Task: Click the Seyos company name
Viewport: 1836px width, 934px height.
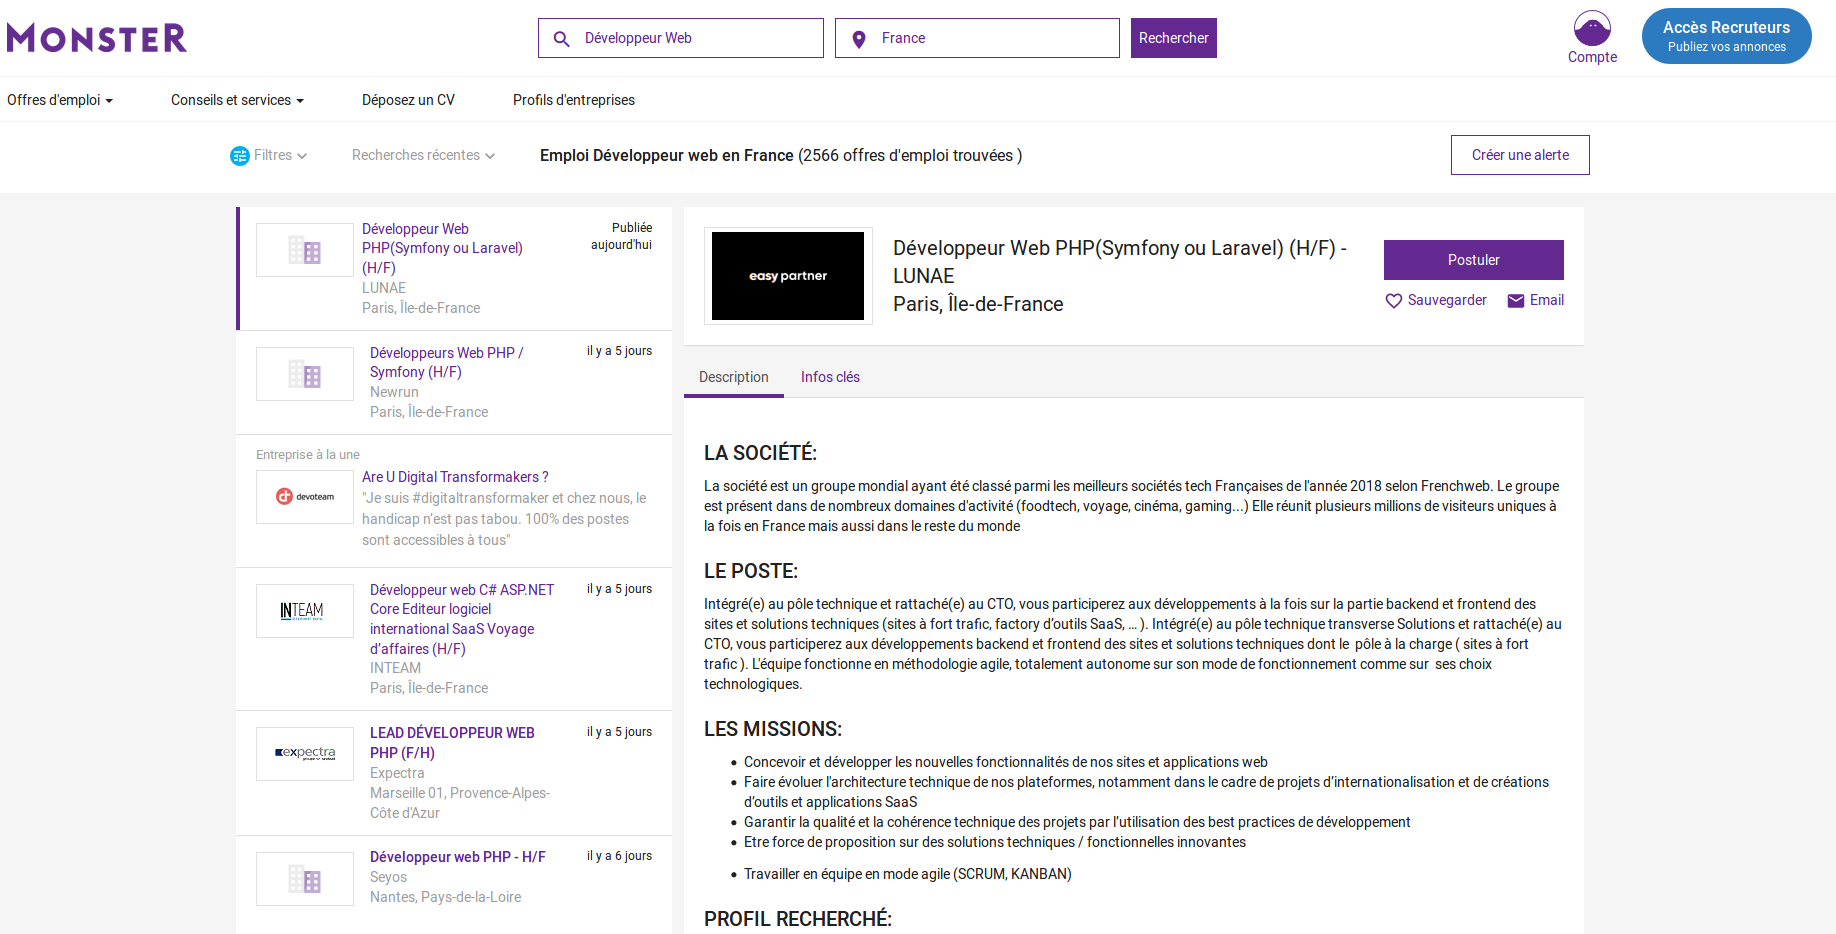Action: (388, 877)
